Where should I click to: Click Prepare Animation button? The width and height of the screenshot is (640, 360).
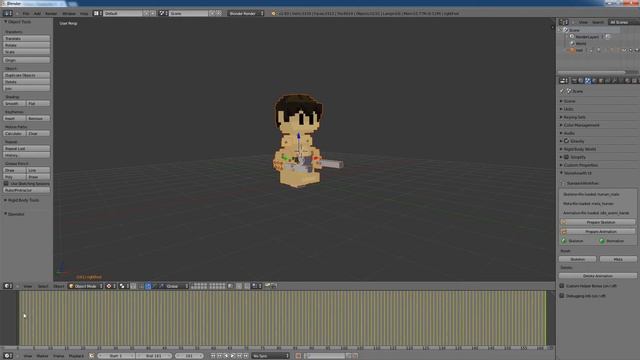598,231
